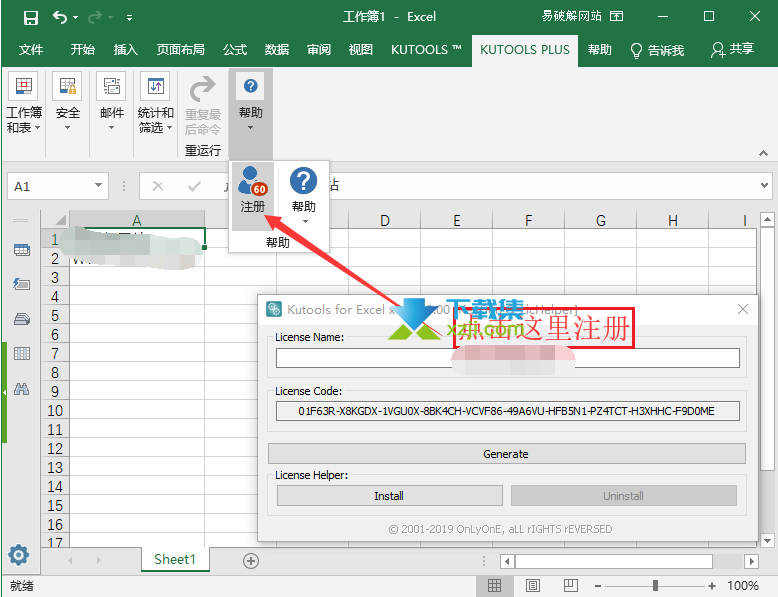Click the formula bar confirm check icon
Image resolution: width=778 pixels, height=597 pixels.
(194, 186)
